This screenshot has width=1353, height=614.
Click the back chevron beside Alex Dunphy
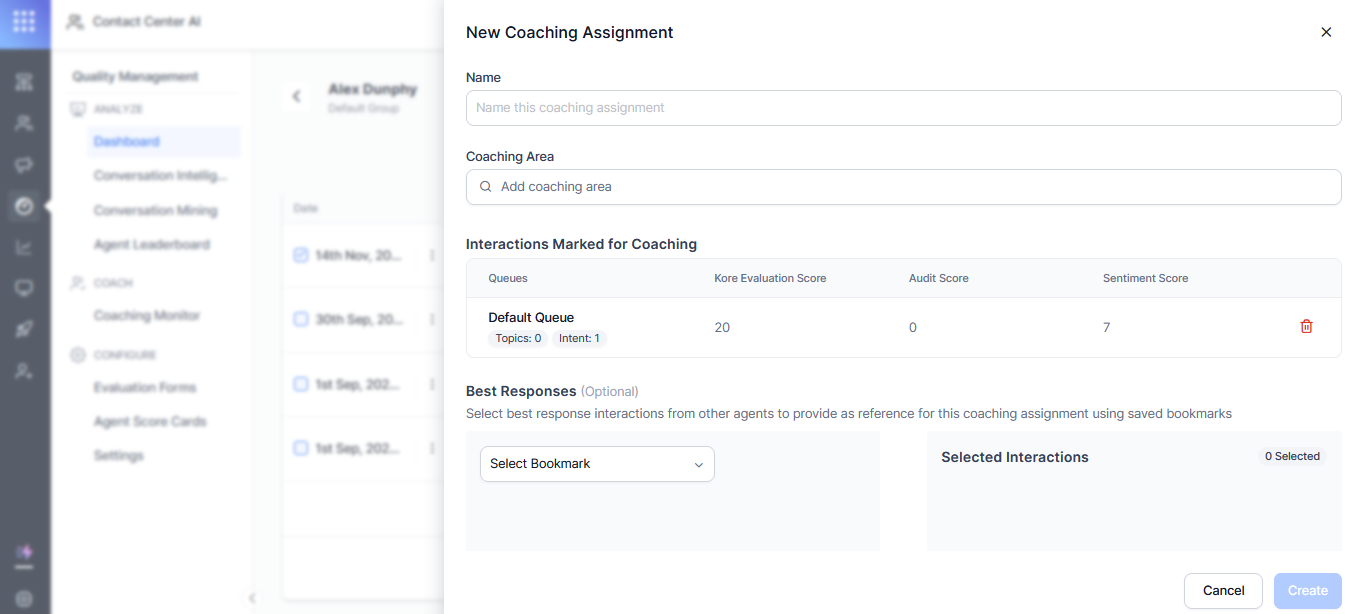pyautogui.click(x=296, y=96)
